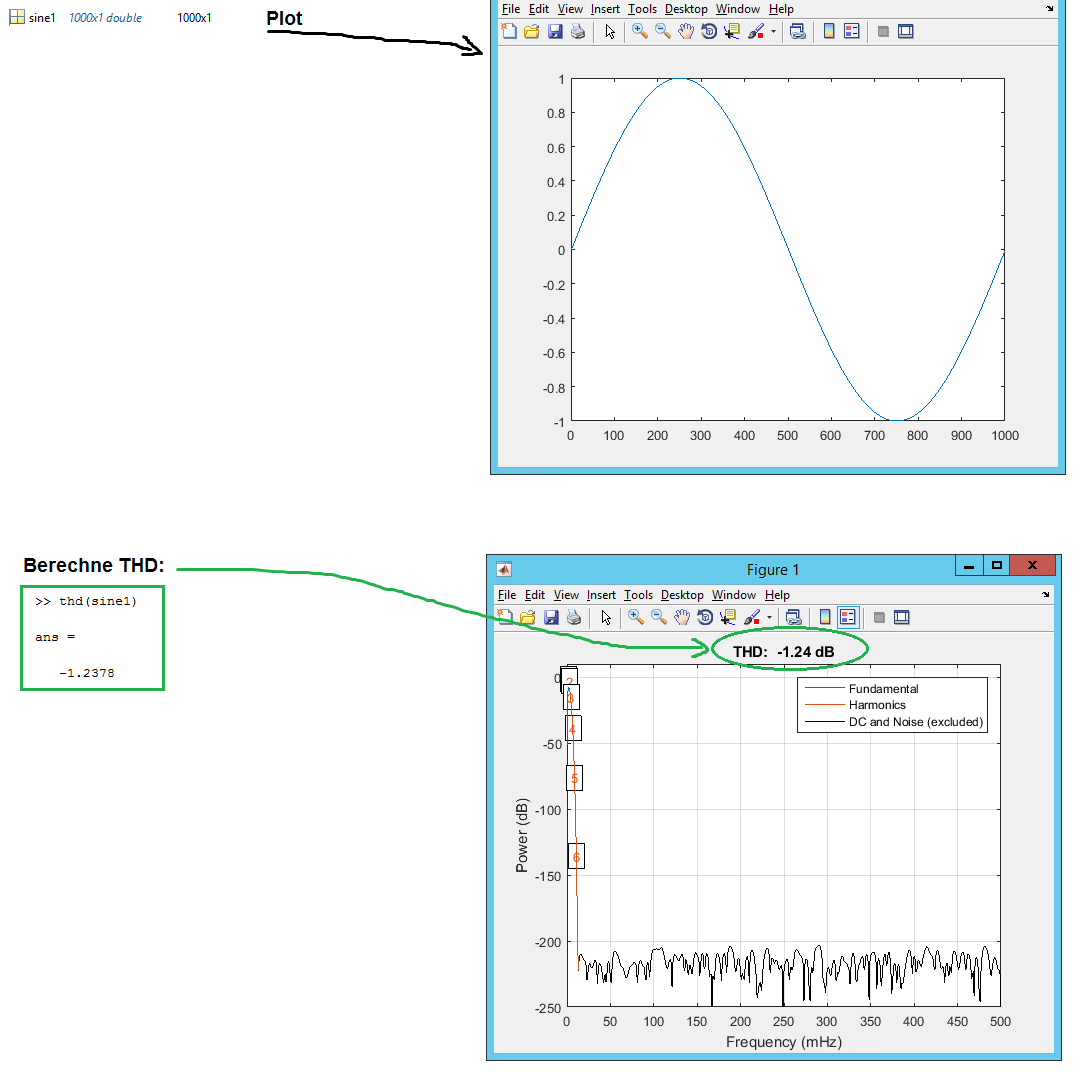Expand brush dropdown arrow in the top figure toolbar
The image size is (1090, 1072).
point(773,32)
